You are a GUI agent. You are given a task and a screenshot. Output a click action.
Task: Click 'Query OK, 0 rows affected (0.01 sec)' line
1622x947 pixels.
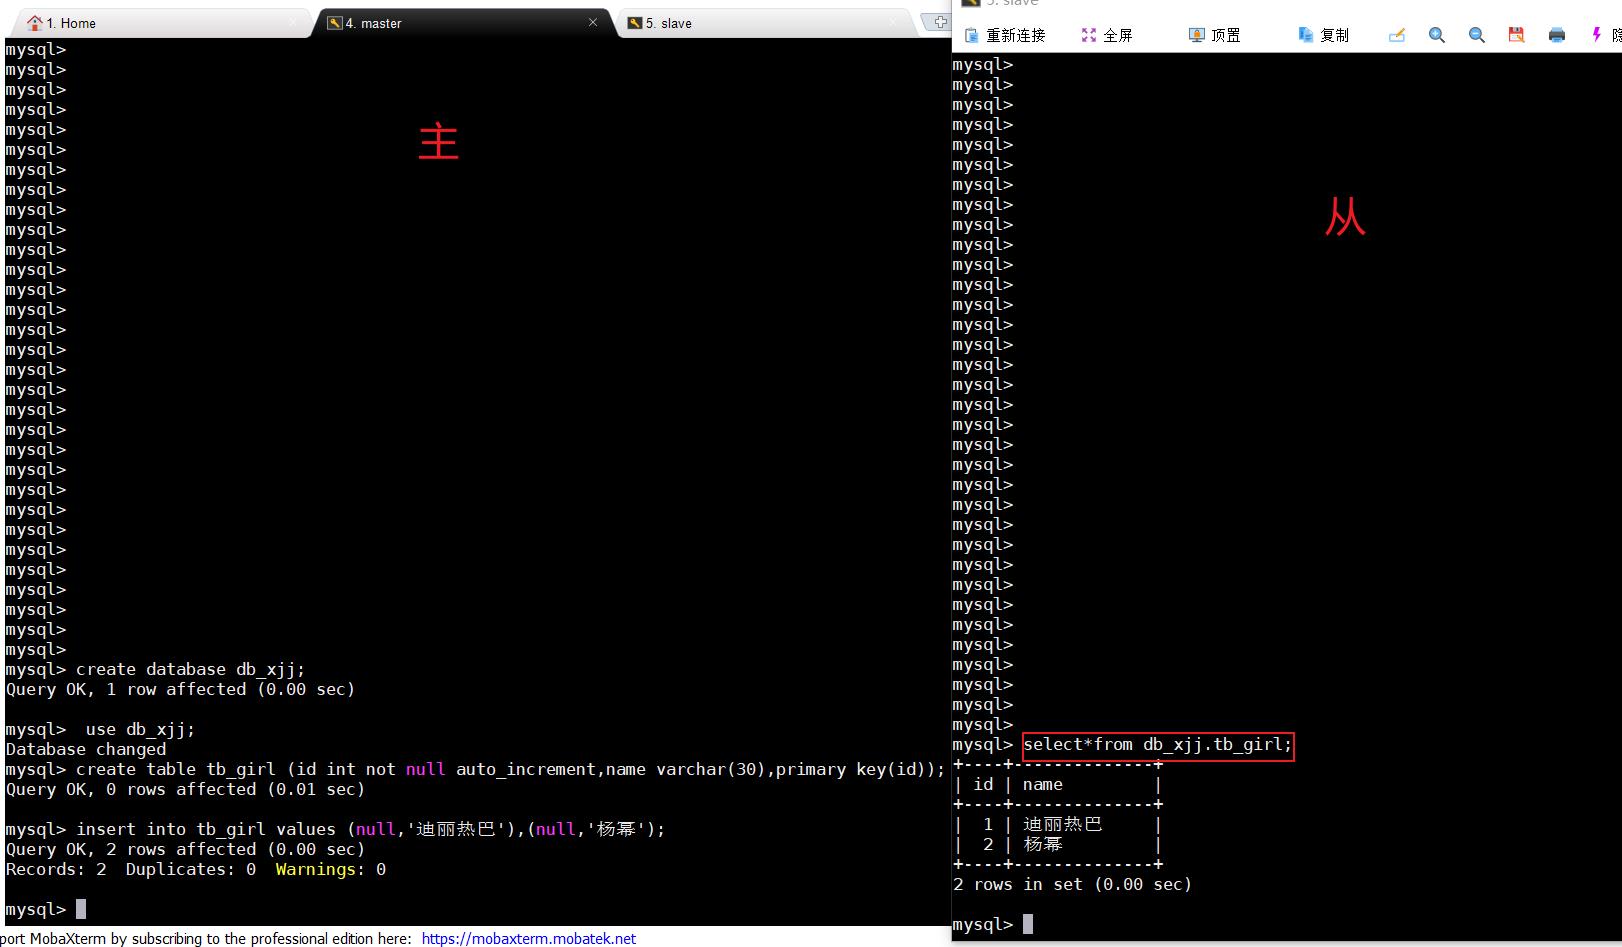pyautogui.click(x=185, y=789)
